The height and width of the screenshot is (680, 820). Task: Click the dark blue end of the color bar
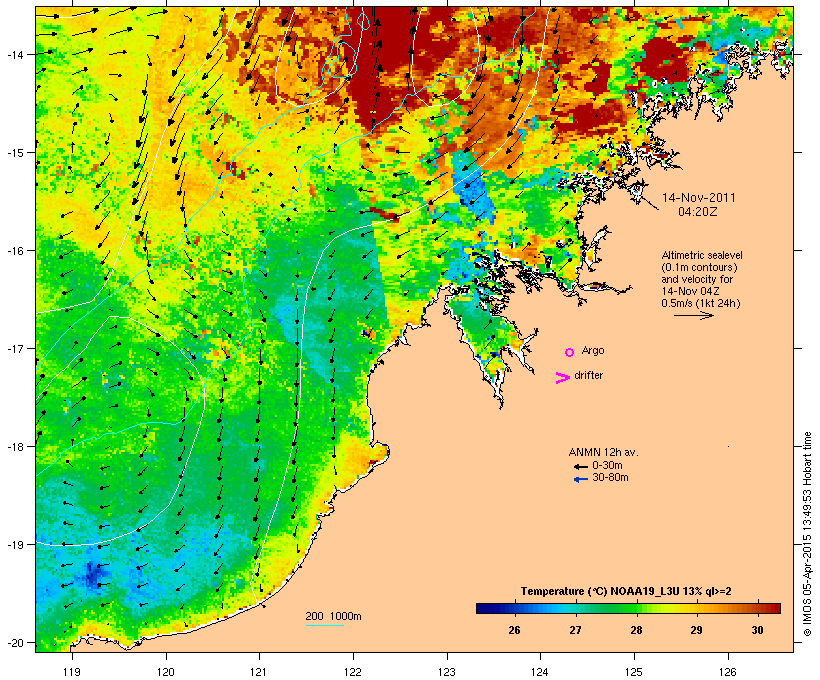(x=483, y=608)
